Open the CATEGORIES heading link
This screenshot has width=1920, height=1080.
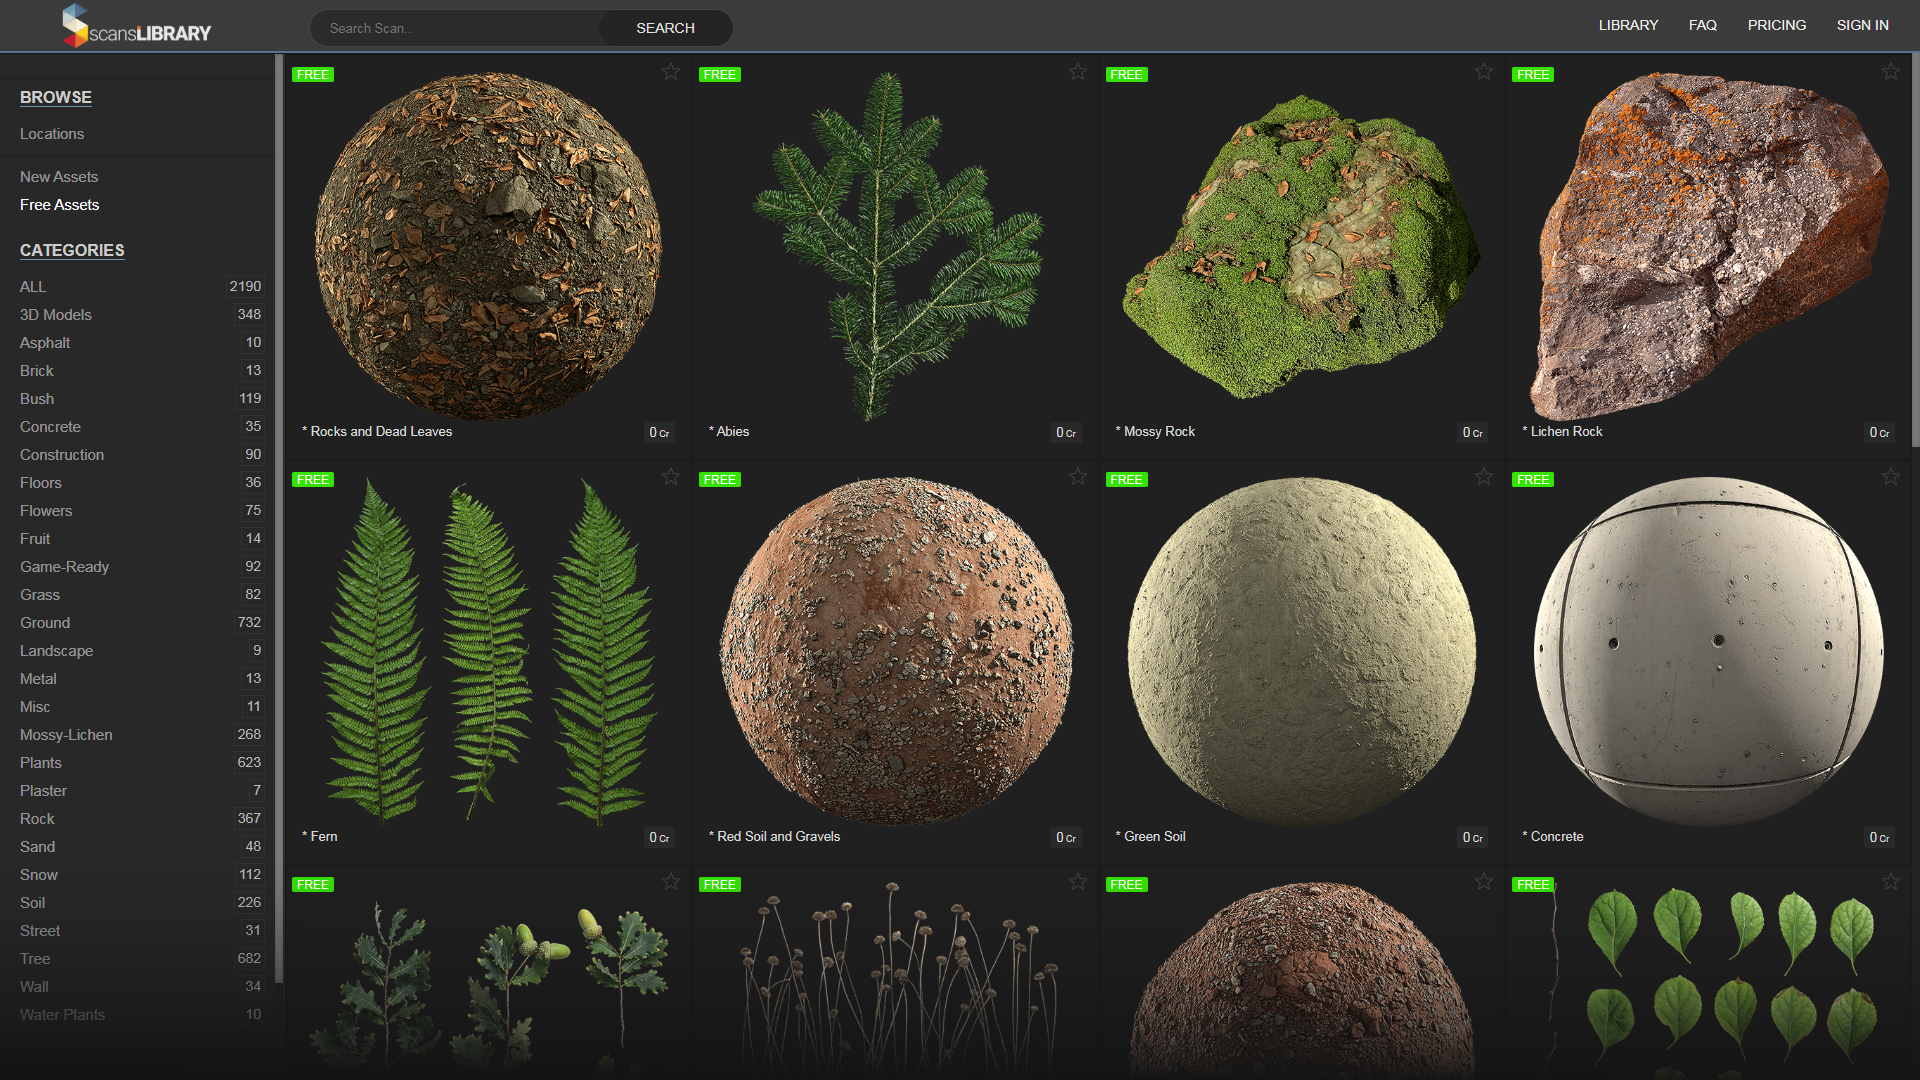72,250
